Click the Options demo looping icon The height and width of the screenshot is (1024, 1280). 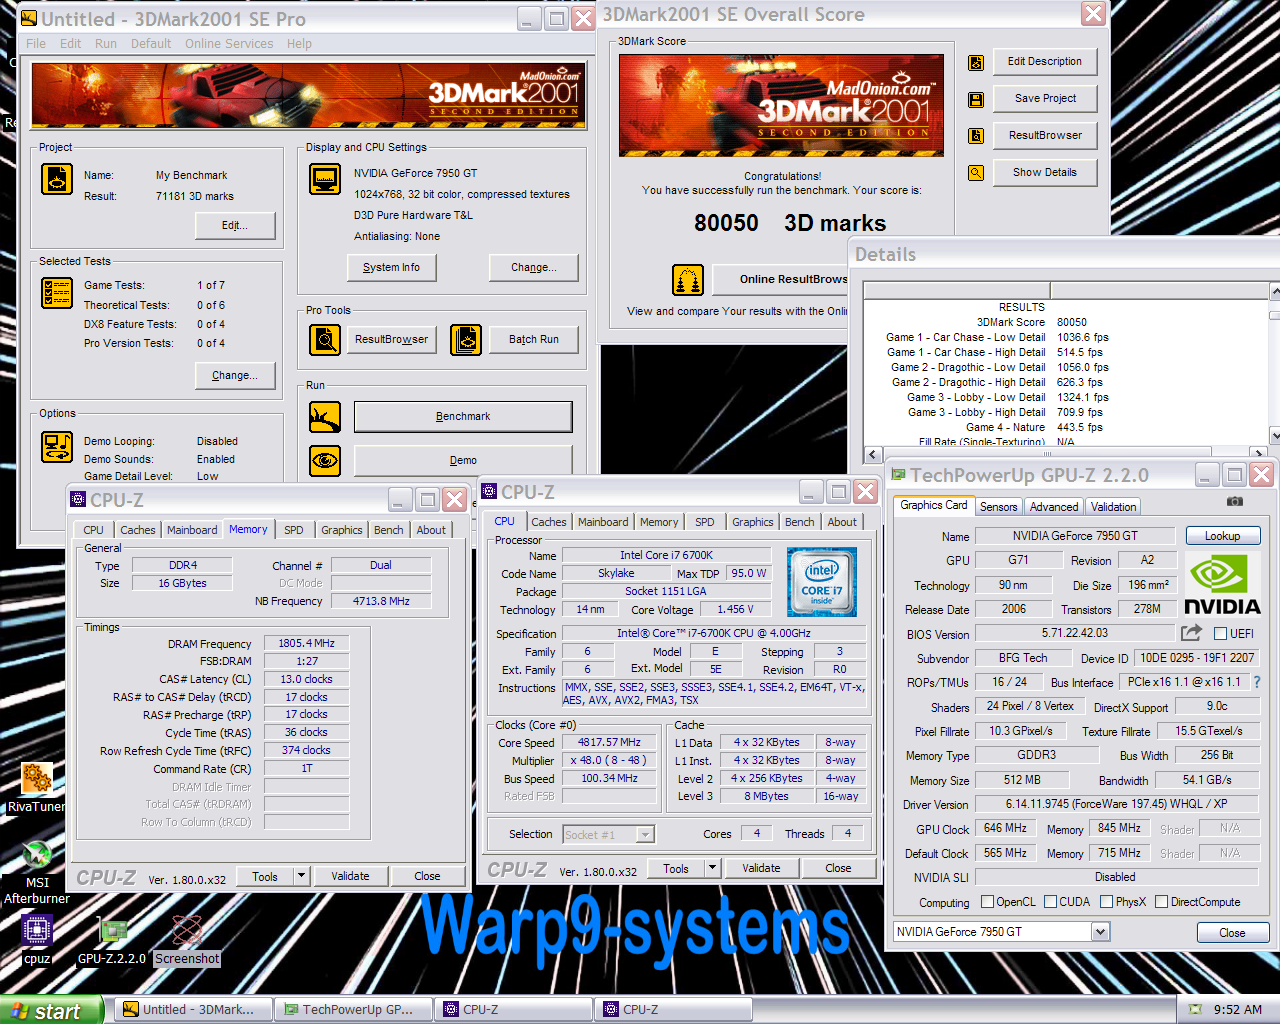(57, 447)
